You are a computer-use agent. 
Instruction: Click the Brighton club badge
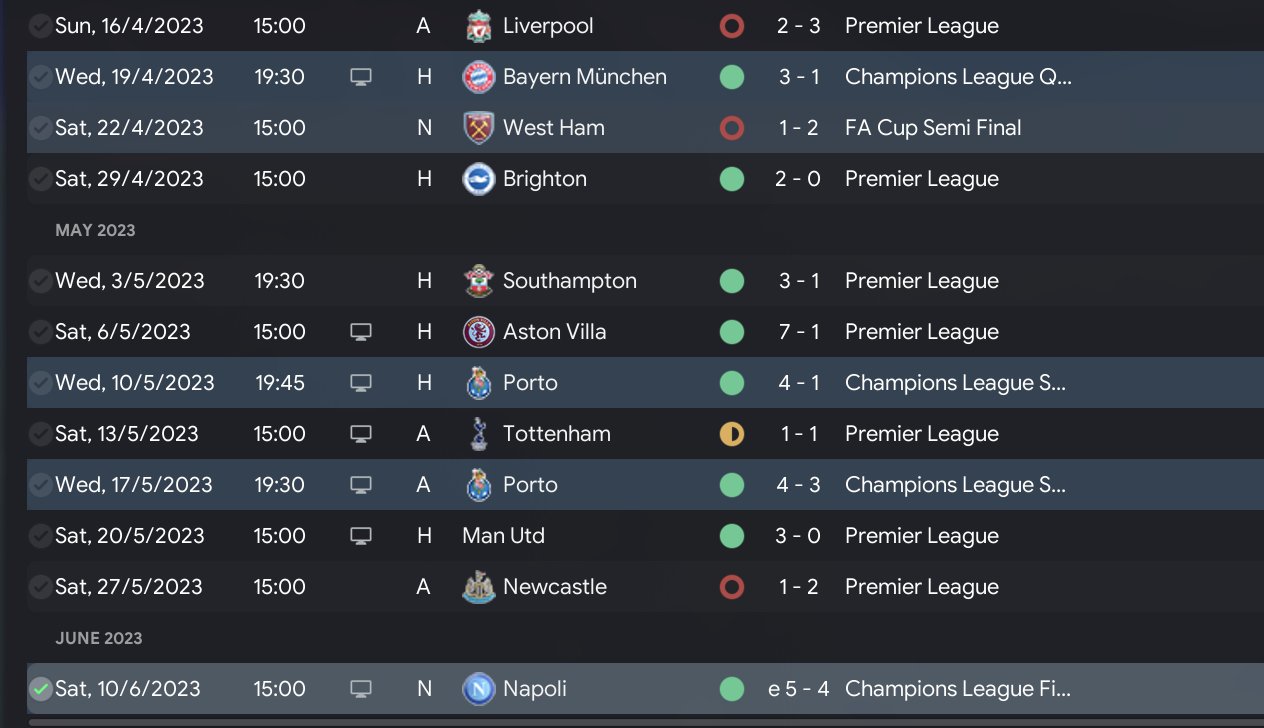(479, 179)
